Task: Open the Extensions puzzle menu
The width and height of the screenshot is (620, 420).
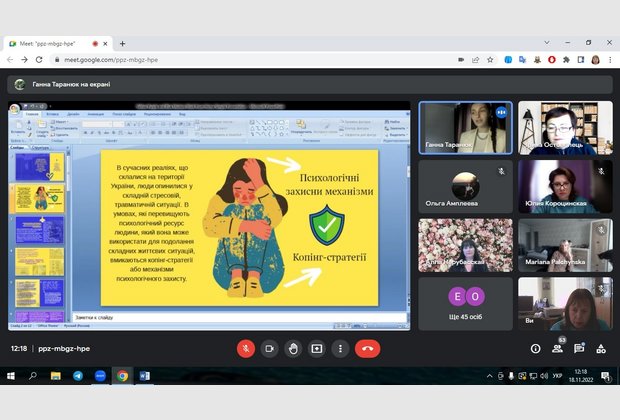Action: [566, 60]
